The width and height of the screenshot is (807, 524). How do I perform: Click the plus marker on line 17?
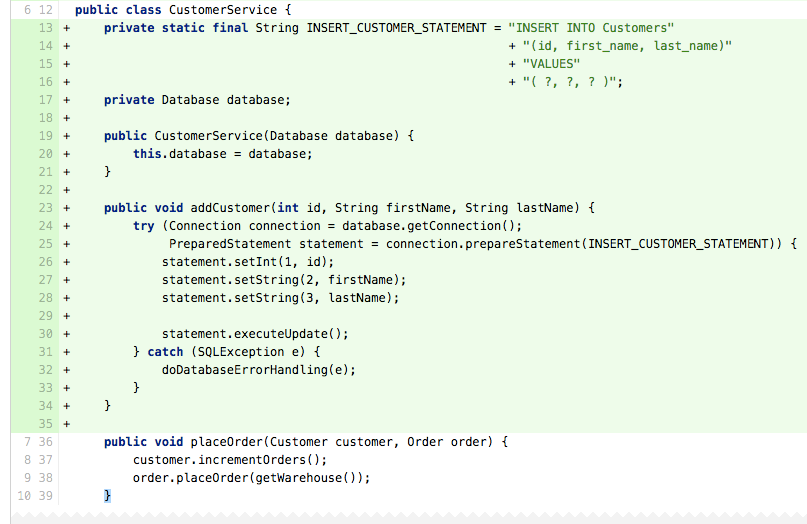click(x=66, y=100)
